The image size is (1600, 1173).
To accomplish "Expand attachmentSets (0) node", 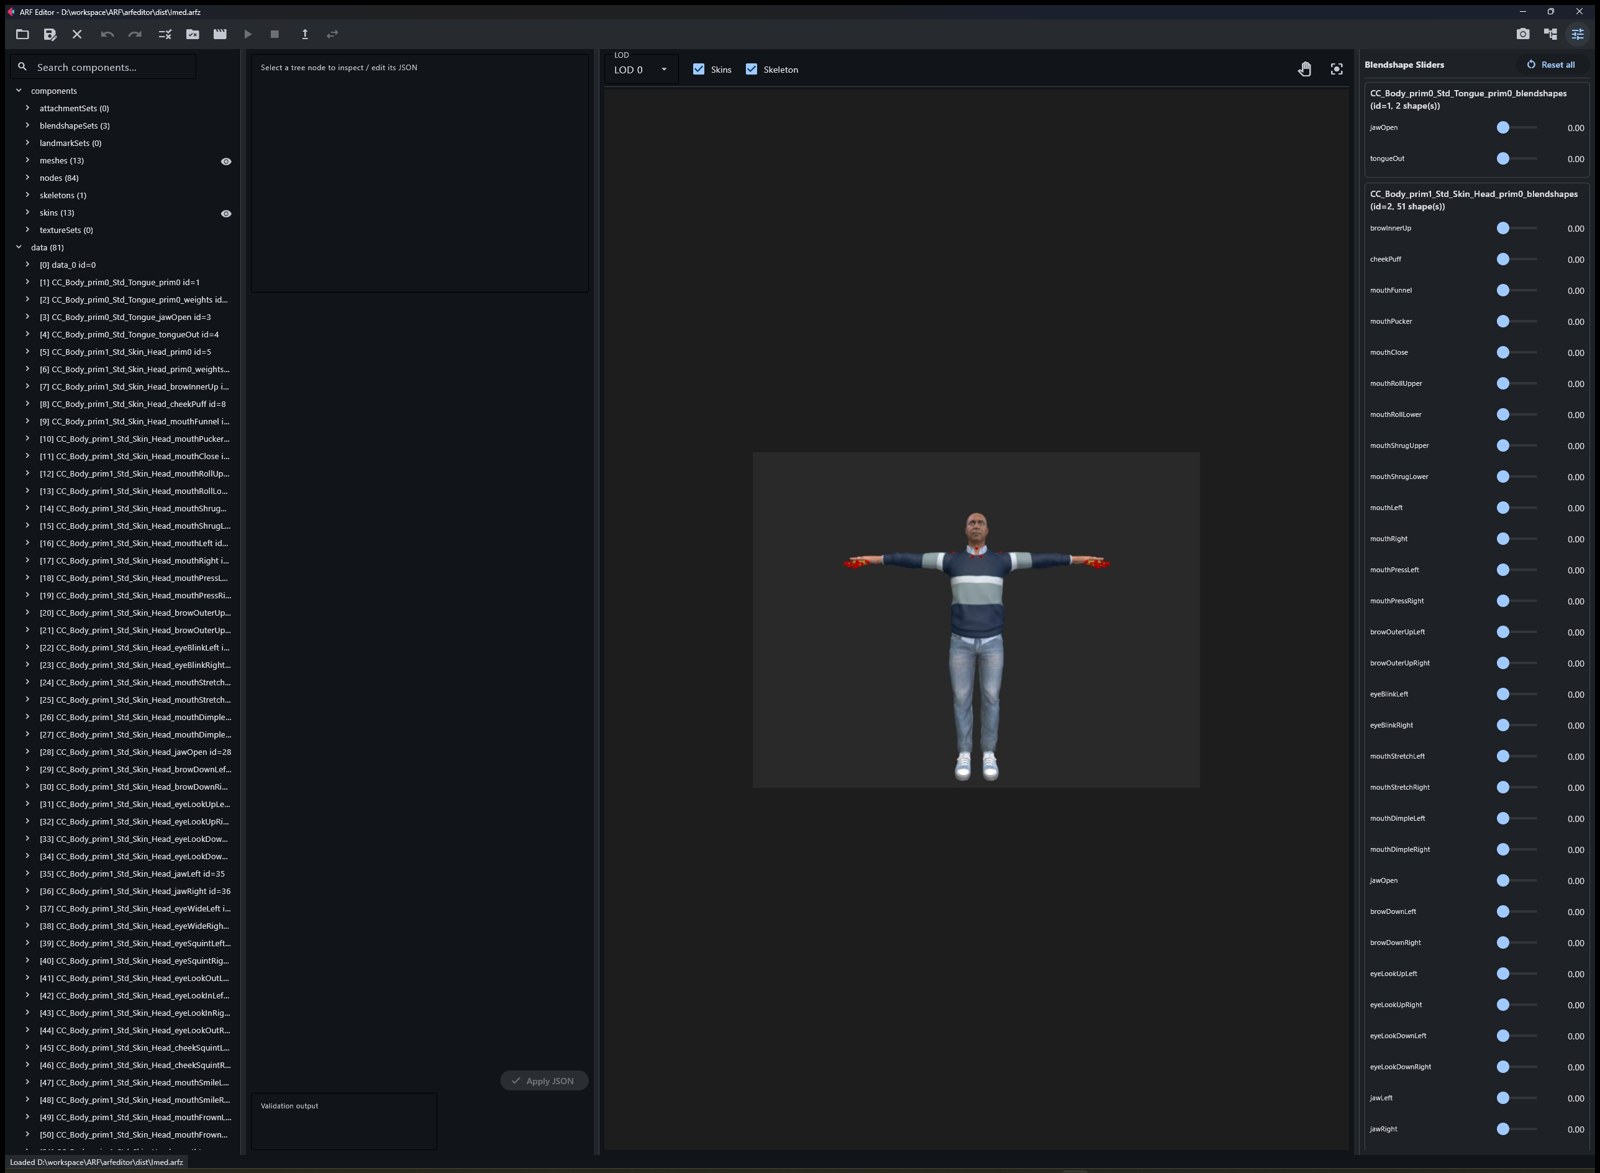I will tap(28, 108).
